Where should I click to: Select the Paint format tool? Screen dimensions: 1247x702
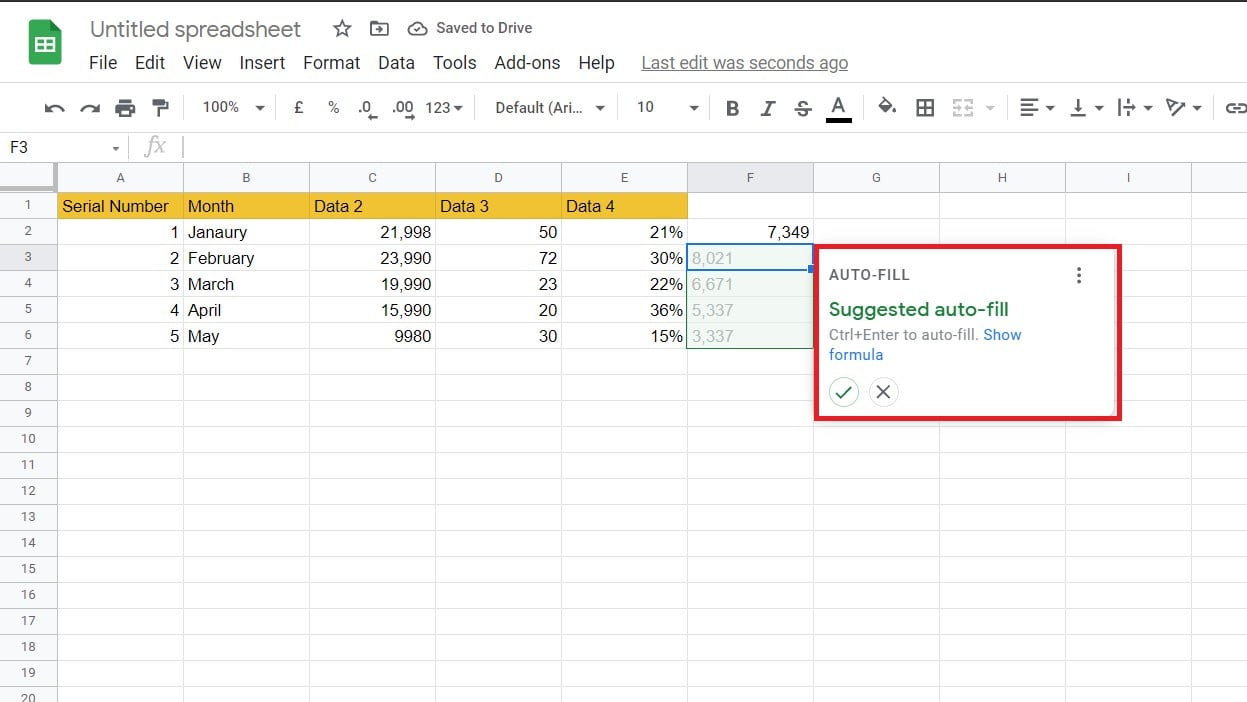(159, 107)
